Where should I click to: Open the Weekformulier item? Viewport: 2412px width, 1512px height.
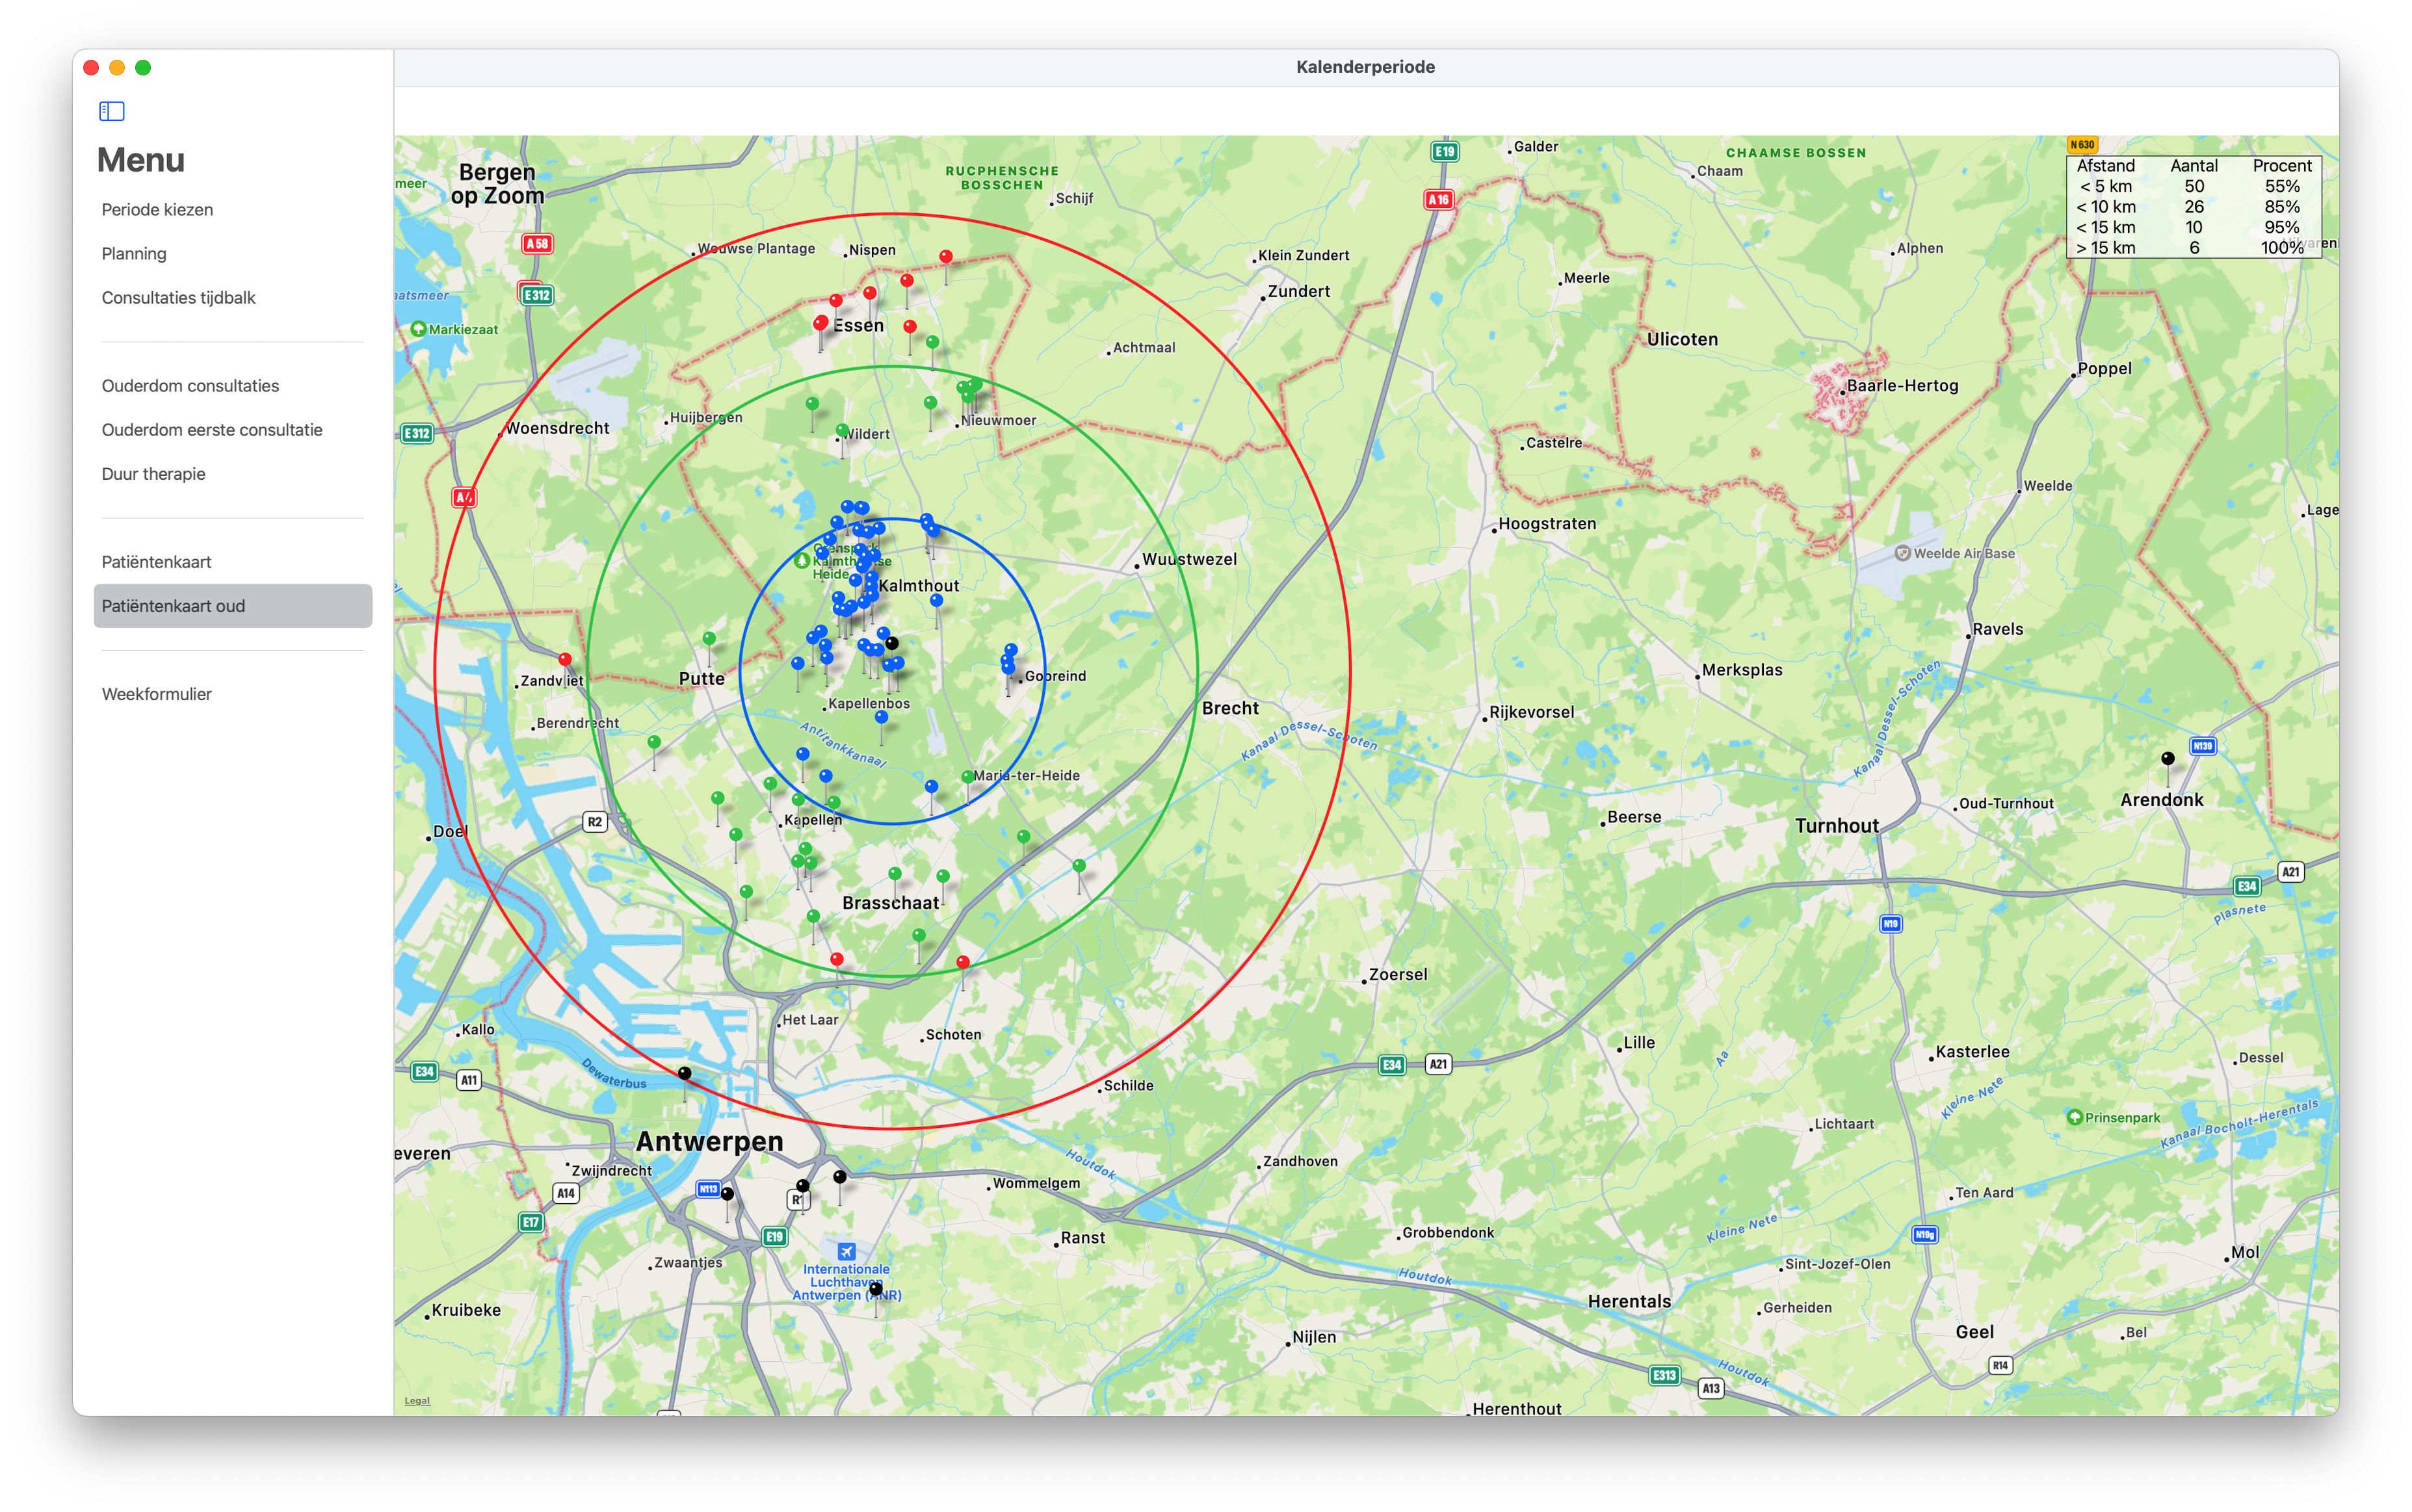tap(156, 693)
